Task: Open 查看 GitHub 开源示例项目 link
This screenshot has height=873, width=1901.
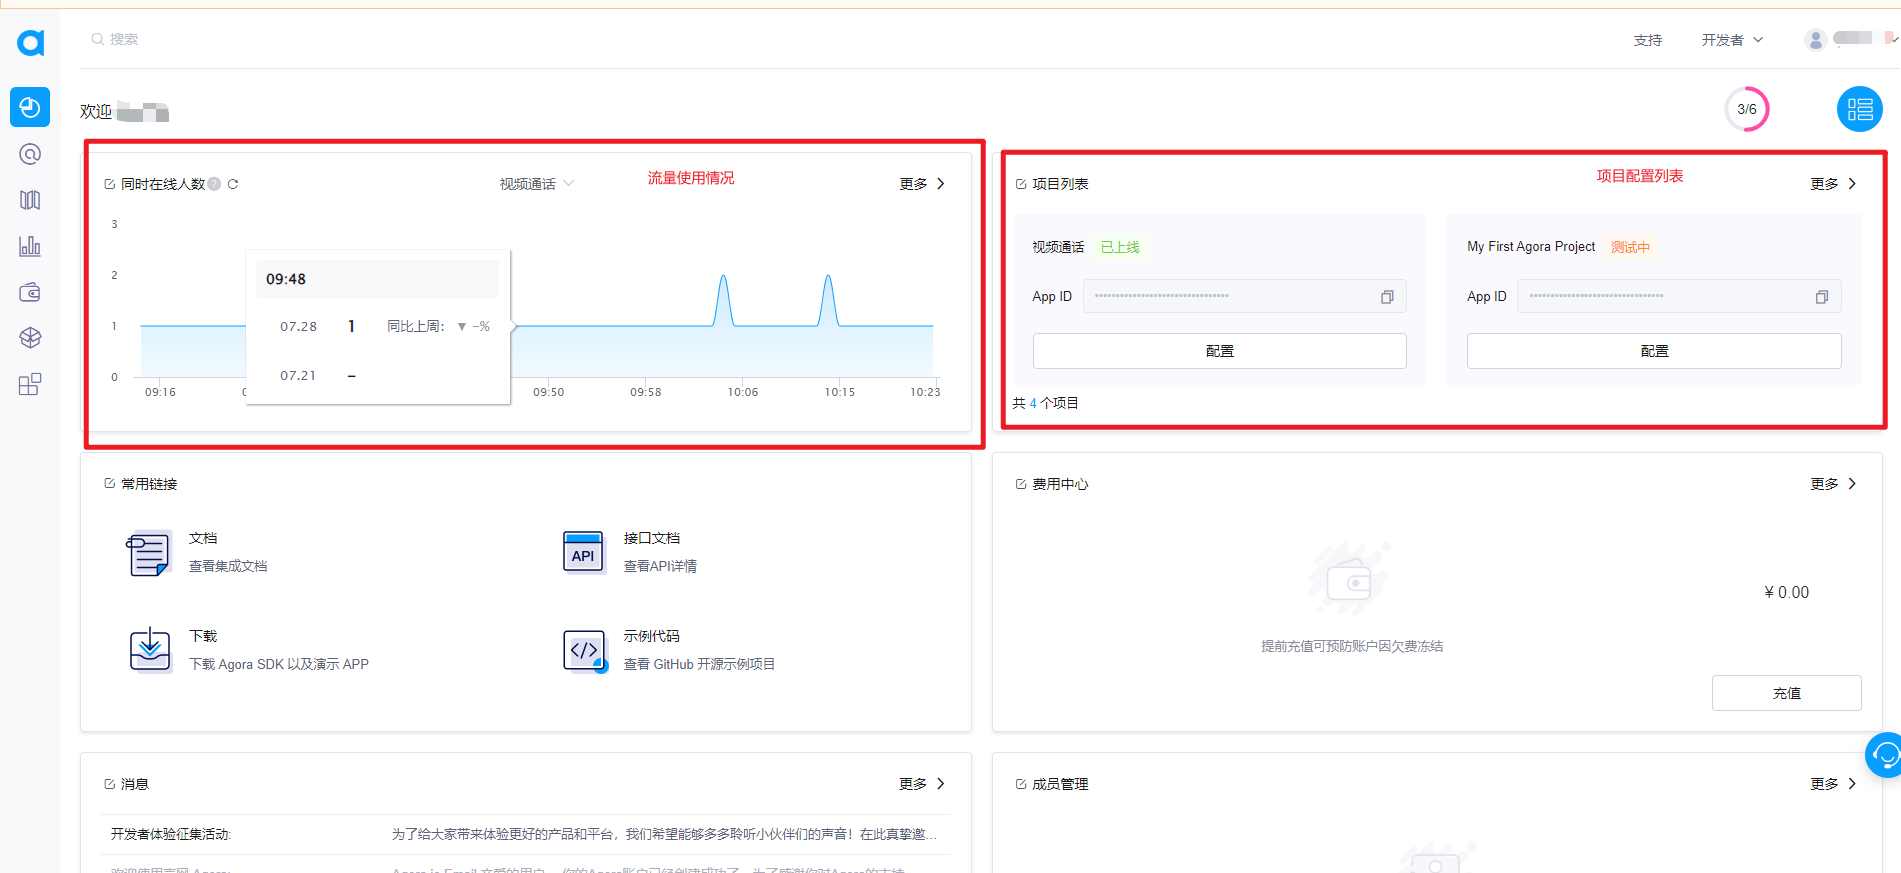Action: (699, 664)
